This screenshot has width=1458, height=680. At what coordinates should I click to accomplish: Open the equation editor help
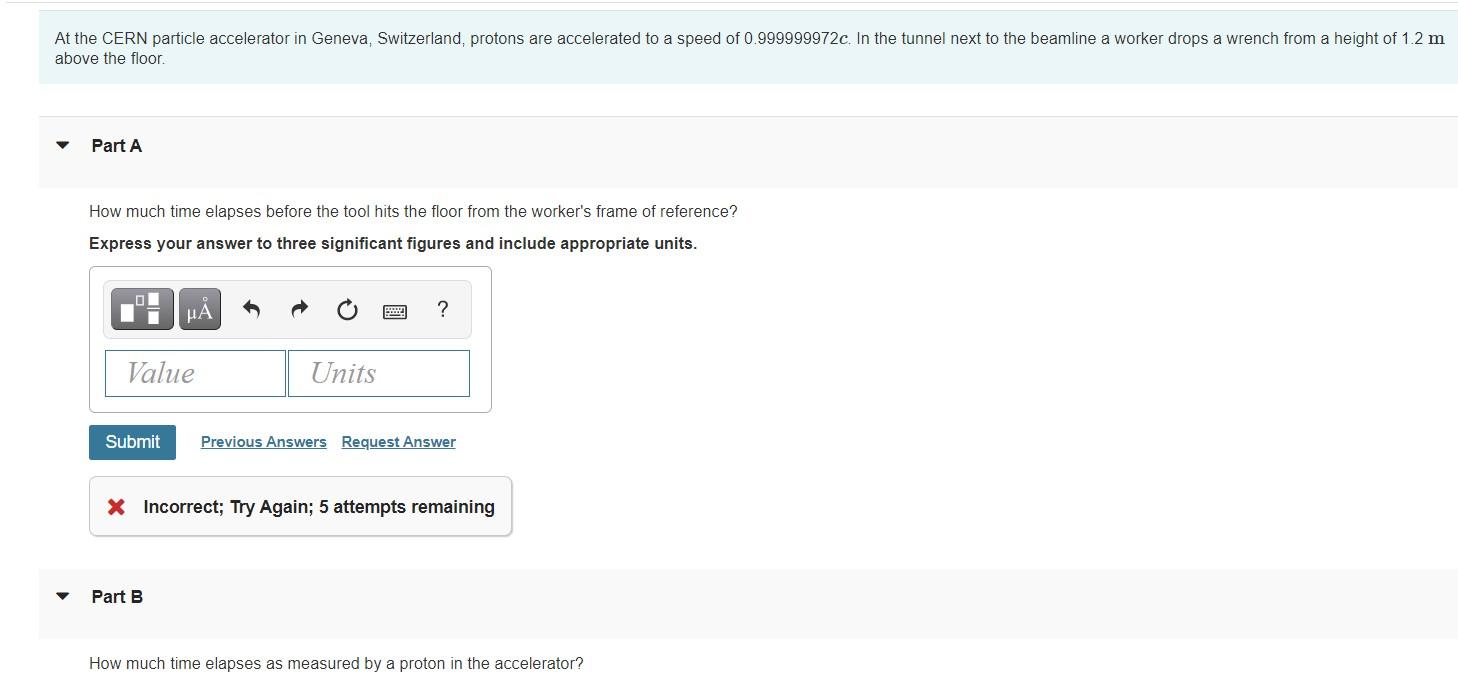tap(442, 310)
